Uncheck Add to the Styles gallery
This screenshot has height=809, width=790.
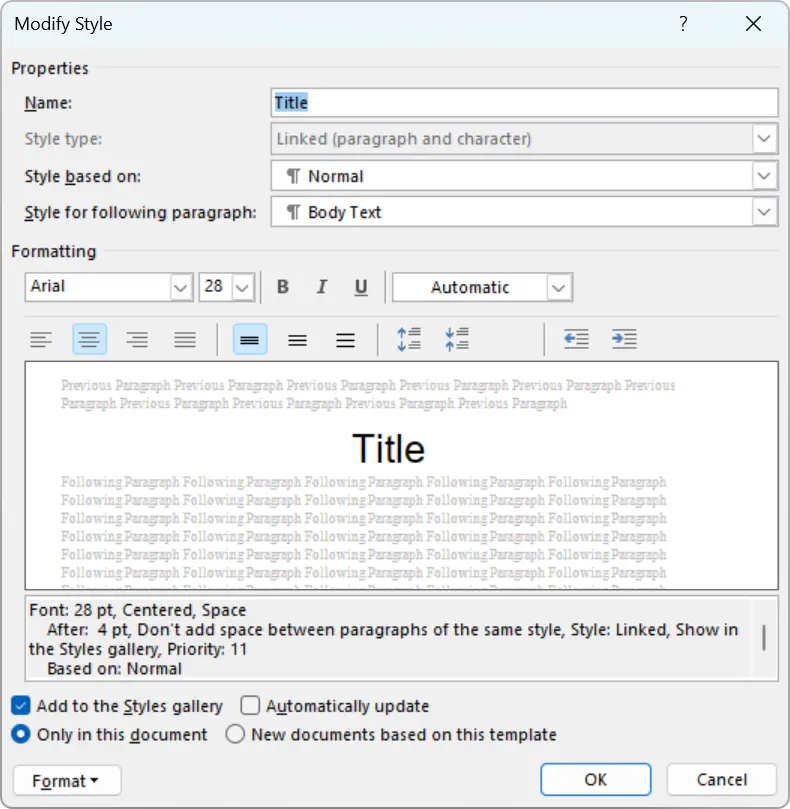coord(22,706)
